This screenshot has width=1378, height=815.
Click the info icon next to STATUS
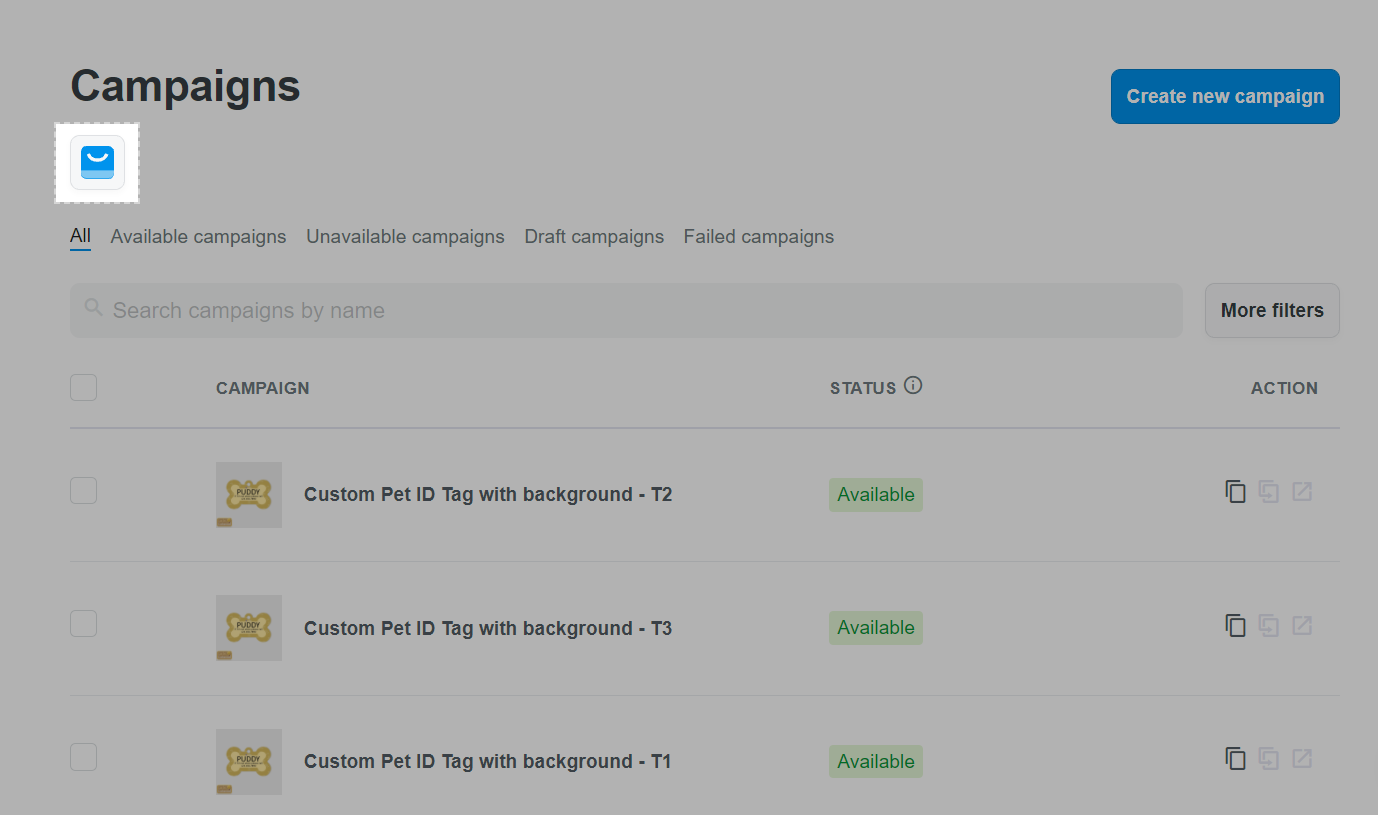pyautogui.click(x=913, y=385)
